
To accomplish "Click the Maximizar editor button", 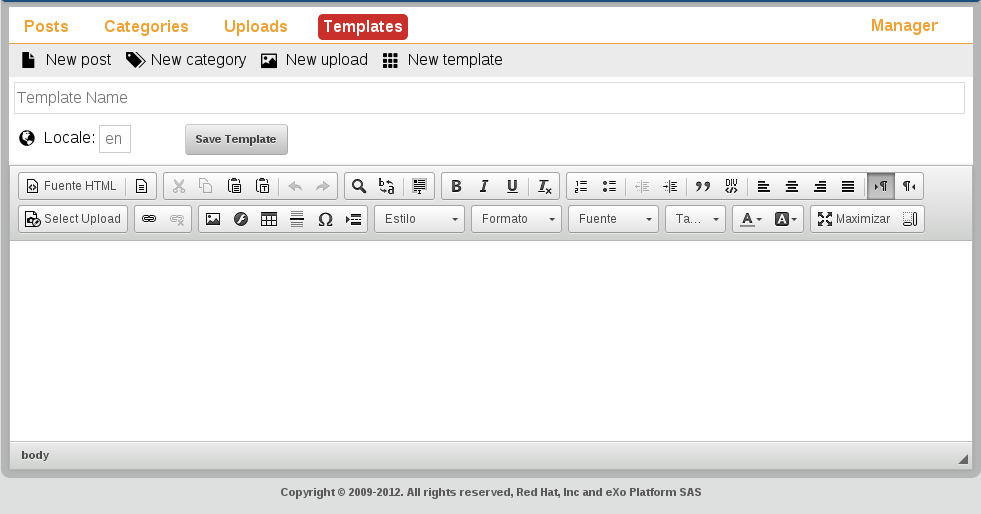I will pos(854,219).
